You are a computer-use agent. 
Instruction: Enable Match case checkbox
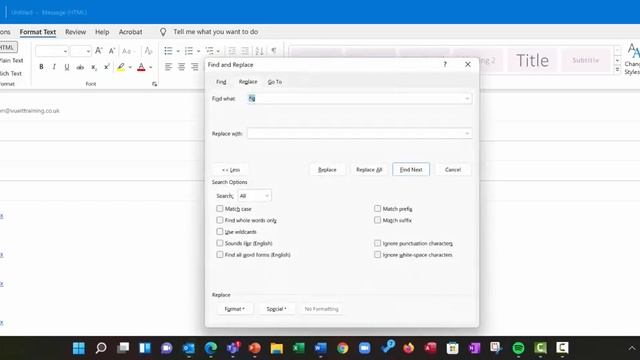tap(220, 209)
